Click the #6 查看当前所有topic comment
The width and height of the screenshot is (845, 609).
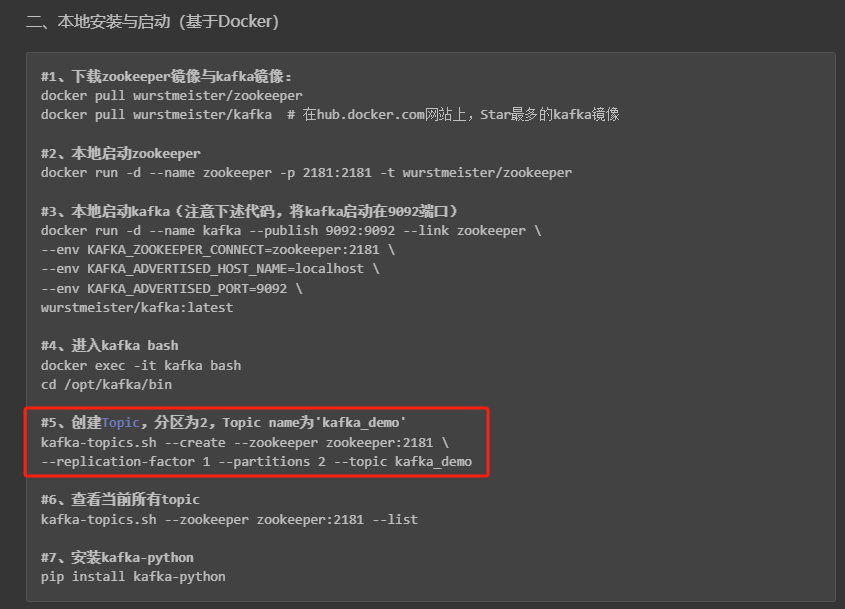pos(121,500)
